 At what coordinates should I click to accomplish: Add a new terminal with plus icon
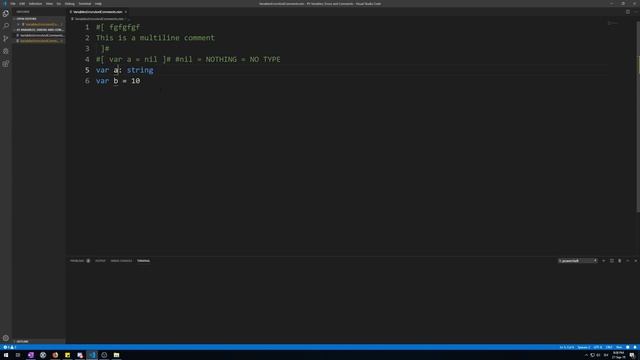point(604,260)
